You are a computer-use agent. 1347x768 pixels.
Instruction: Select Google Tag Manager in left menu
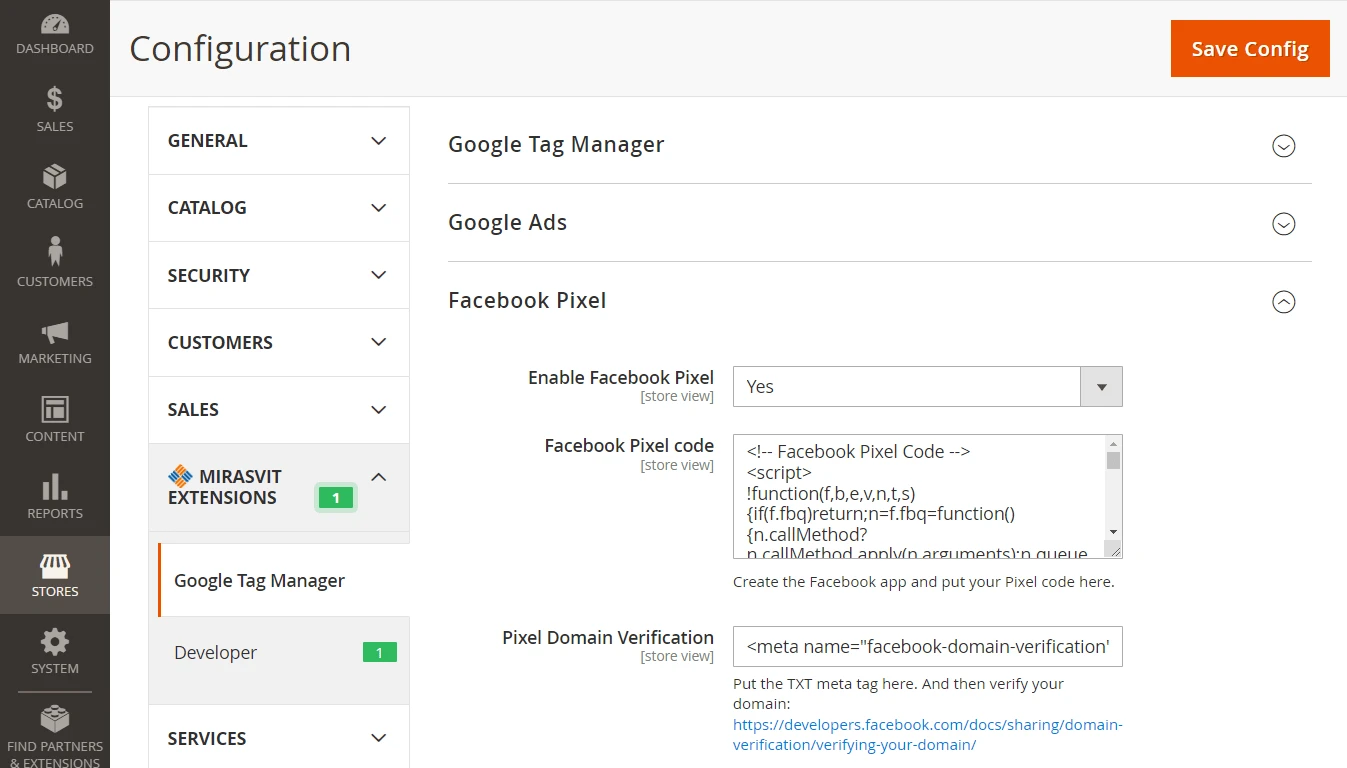260,581
